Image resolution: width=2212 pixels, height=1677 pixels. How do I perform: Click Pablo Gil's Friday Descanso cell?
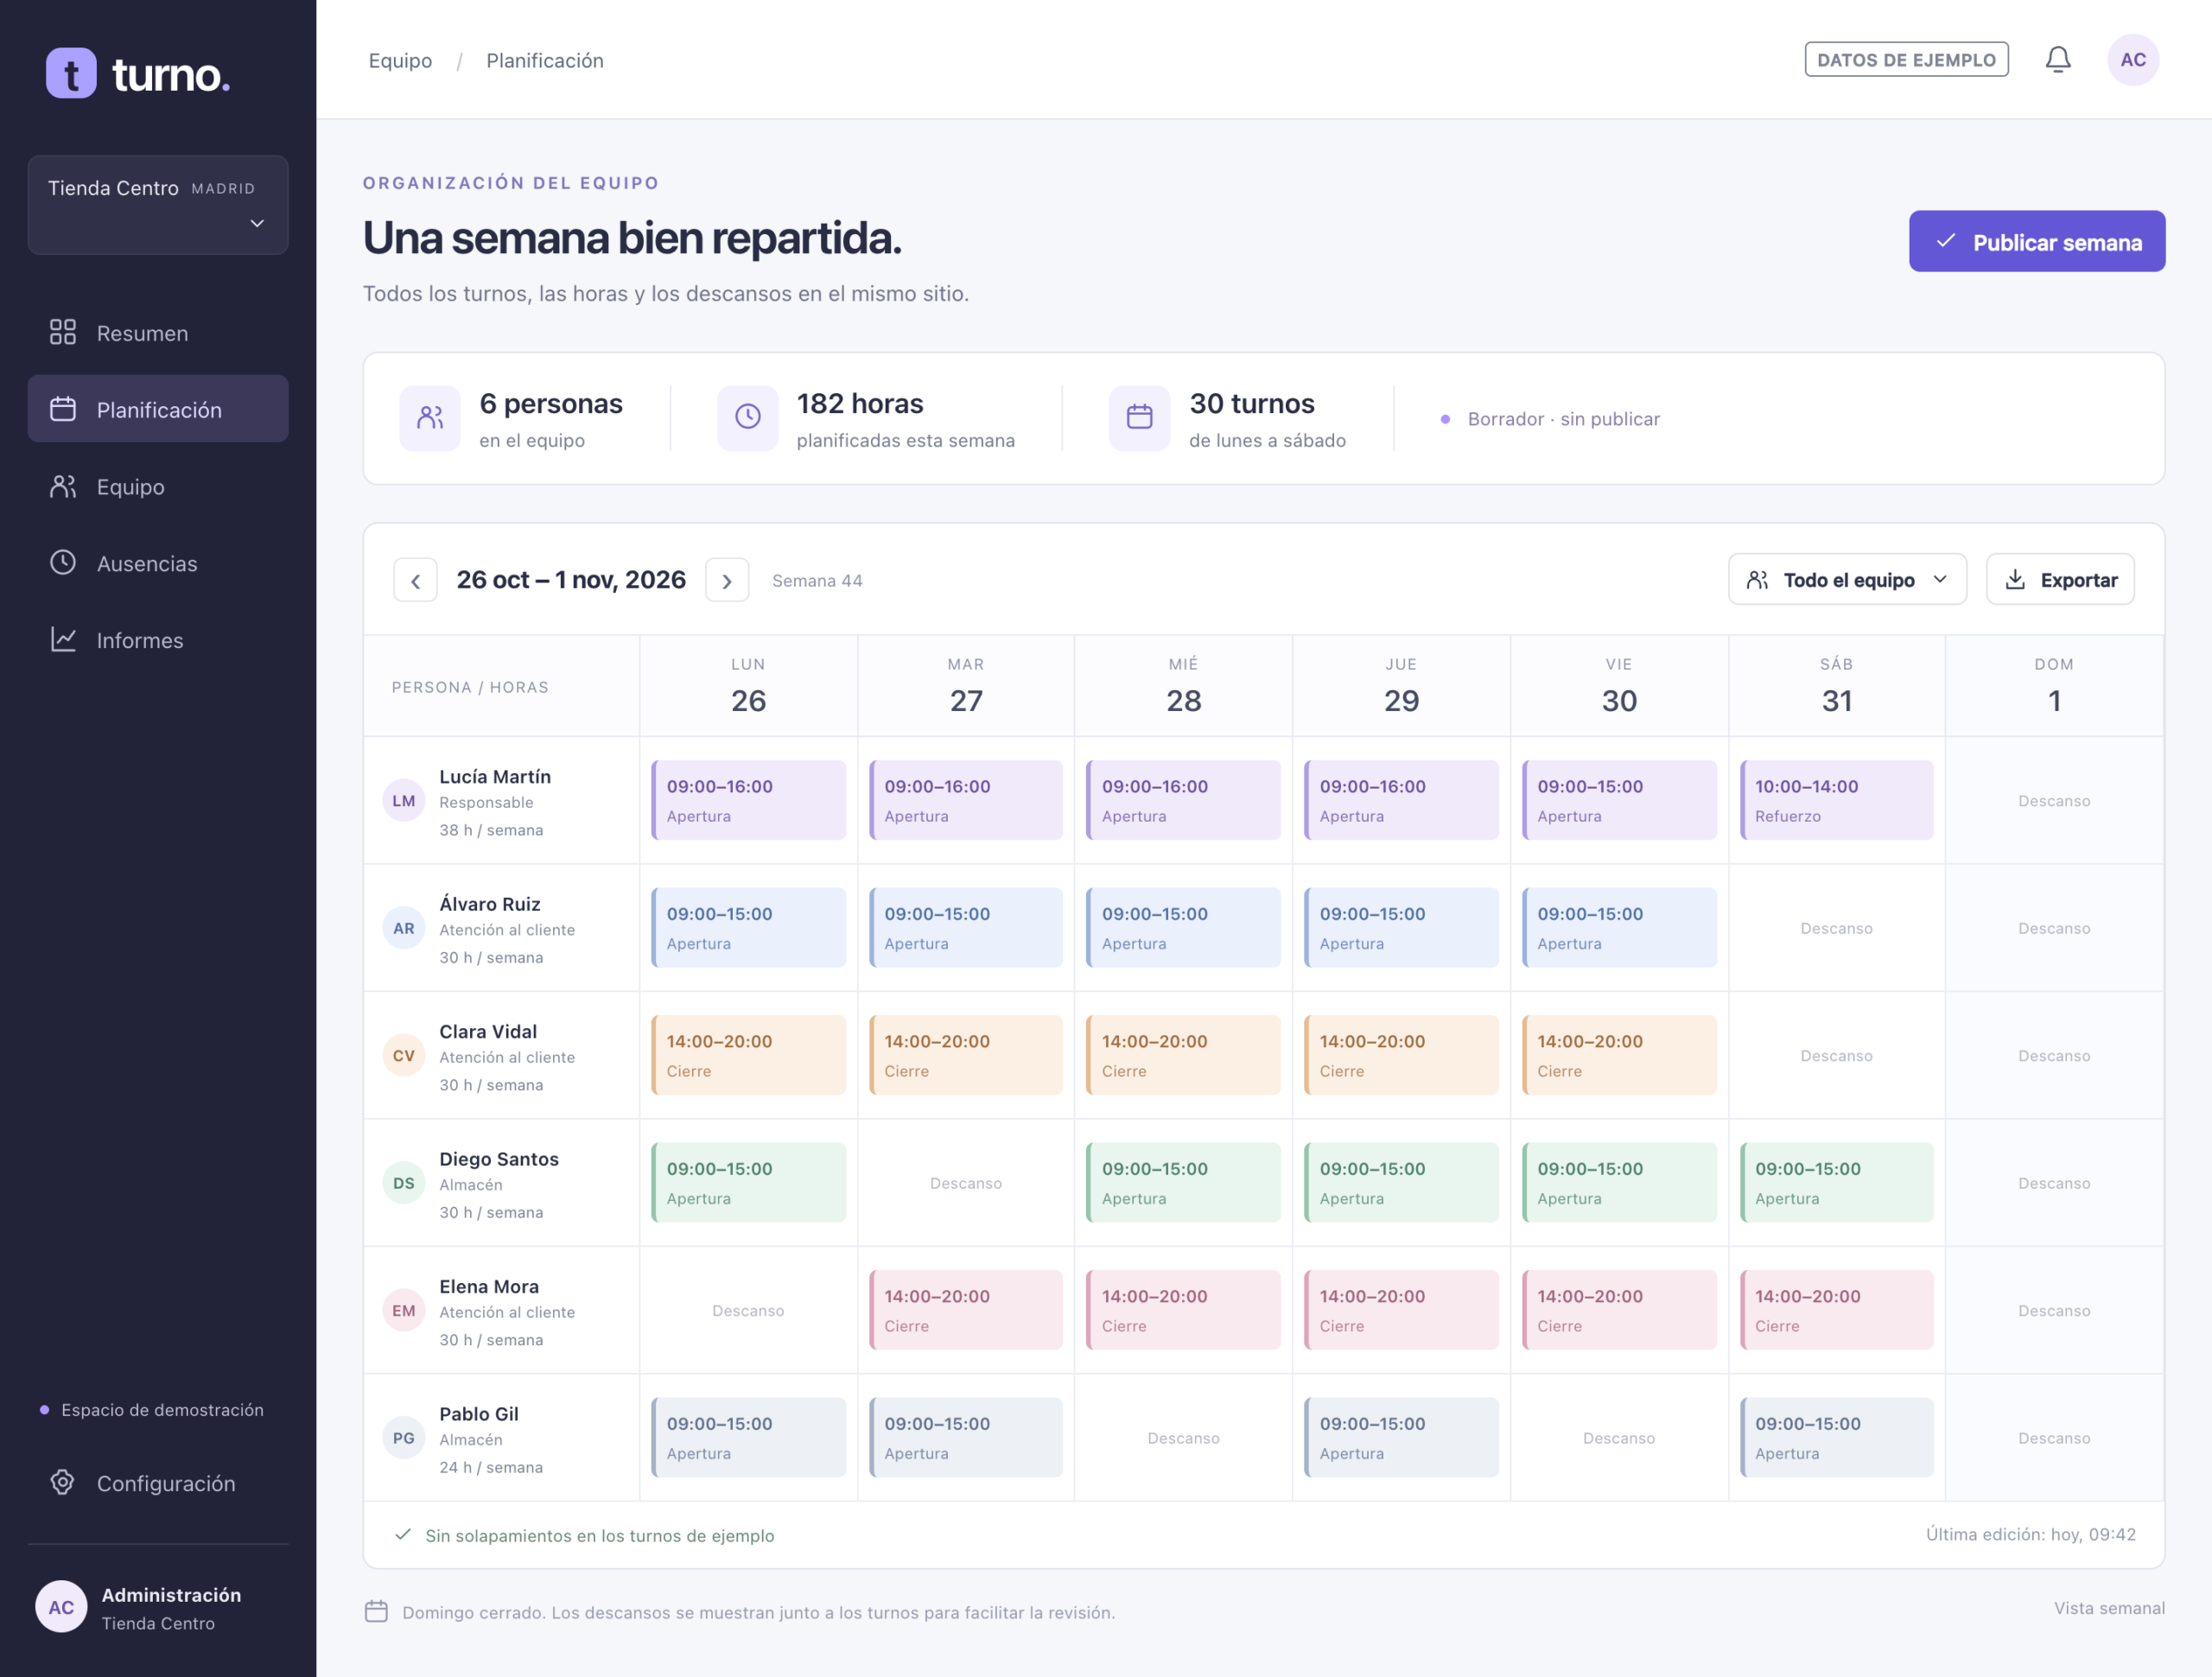click(x=1619, y=1438)
